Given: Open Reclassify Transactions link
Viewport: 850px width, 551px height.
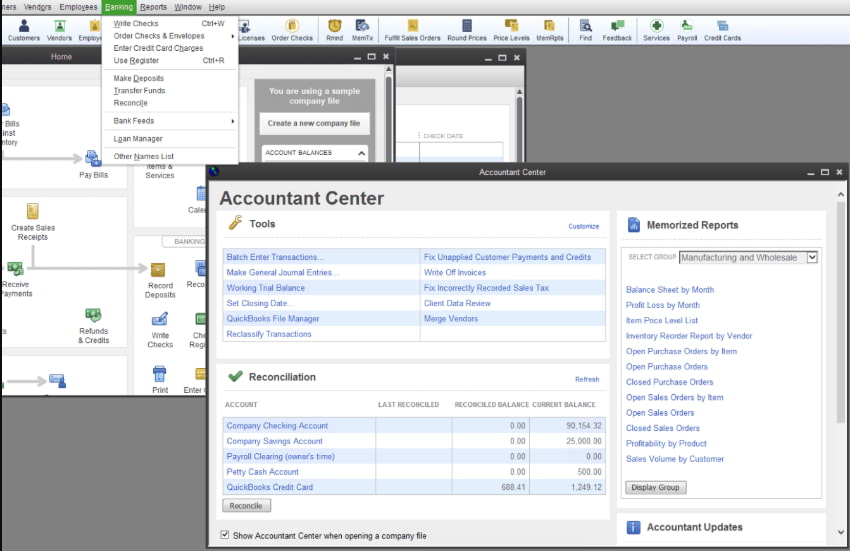Looking at the screenshot, I should click(269, 334).
